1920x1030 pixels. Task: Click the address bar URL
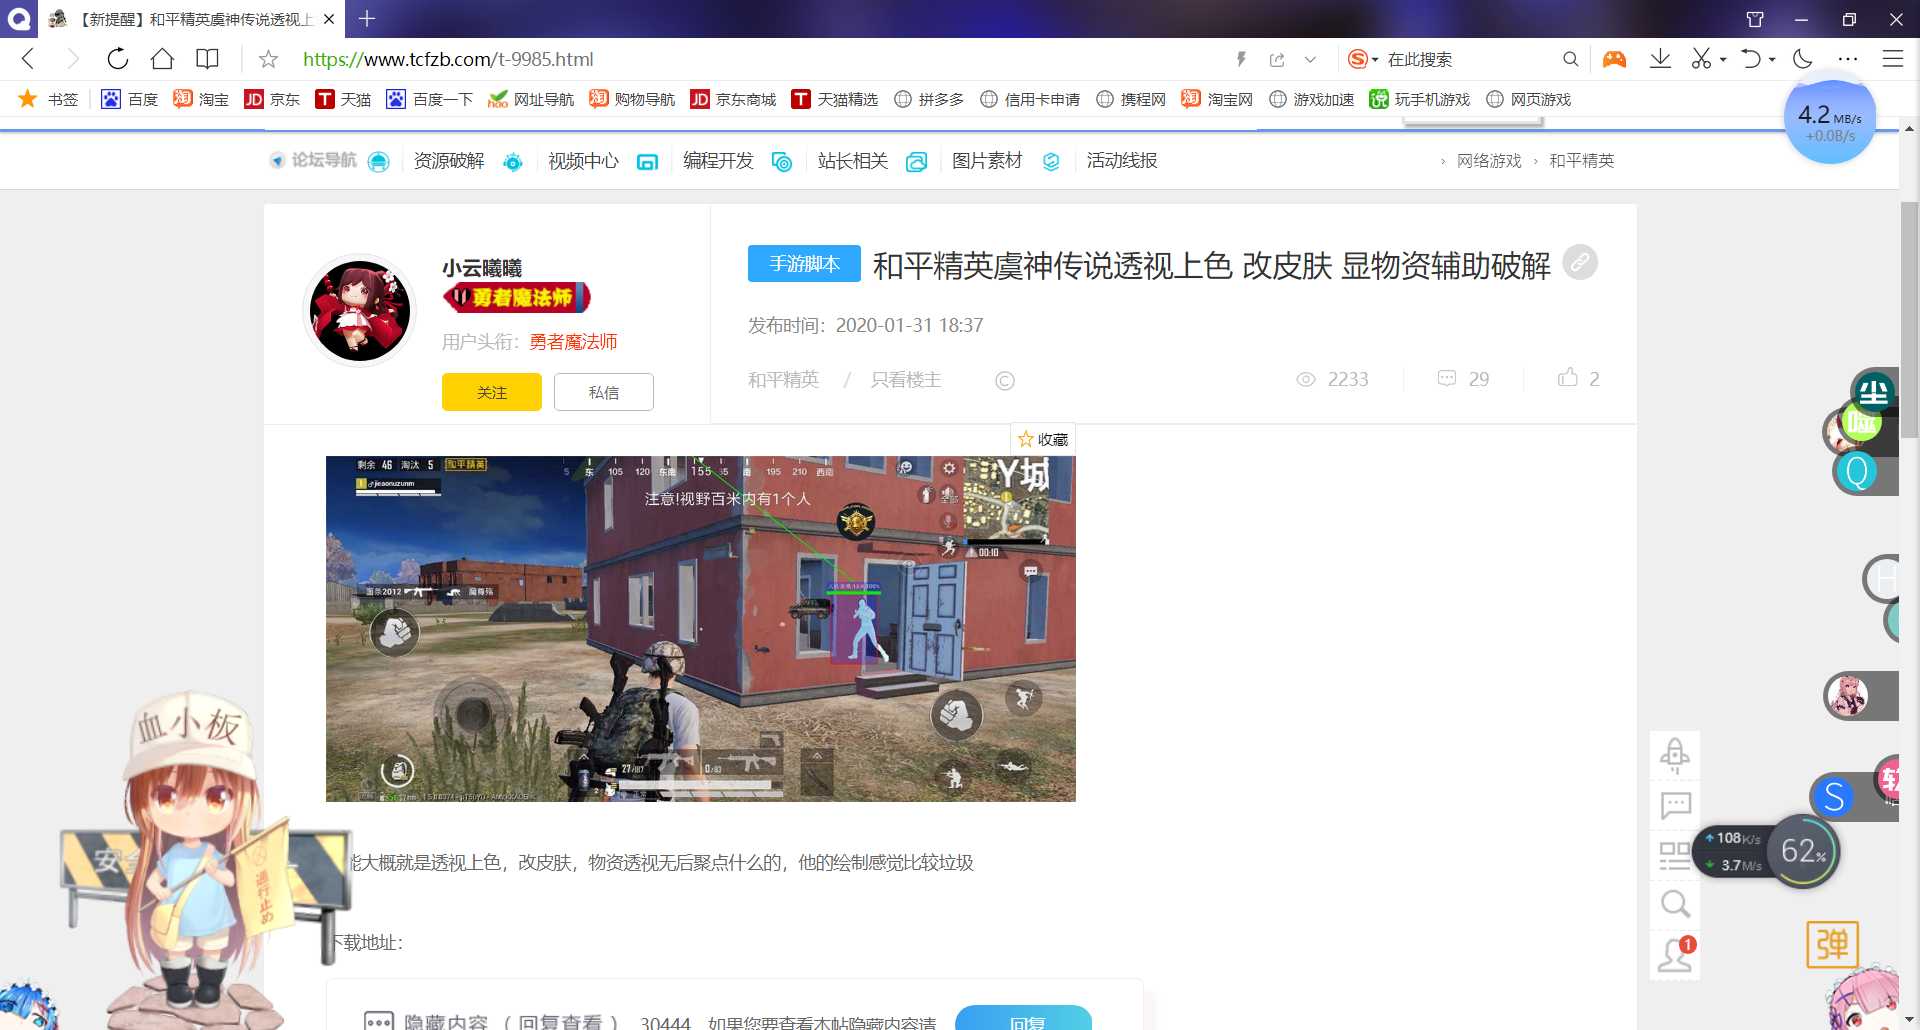[448, 59]
